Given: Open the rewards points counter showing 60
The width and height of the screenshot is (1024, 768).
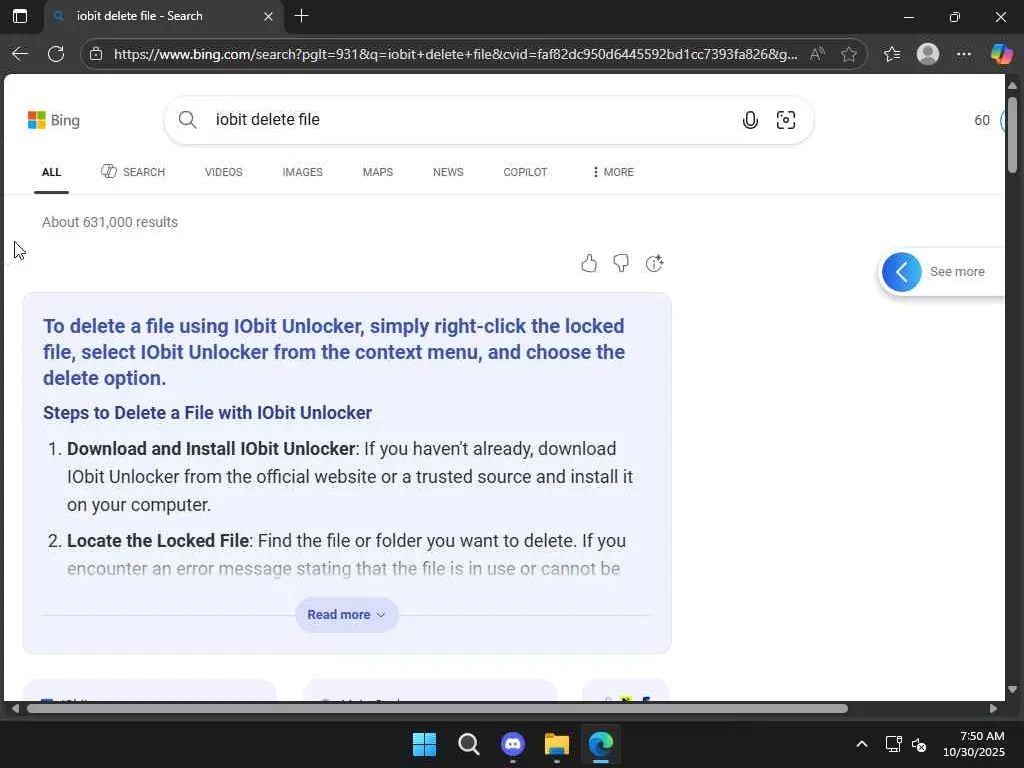Looking at the screenshot, I should [x=982, y=120].
